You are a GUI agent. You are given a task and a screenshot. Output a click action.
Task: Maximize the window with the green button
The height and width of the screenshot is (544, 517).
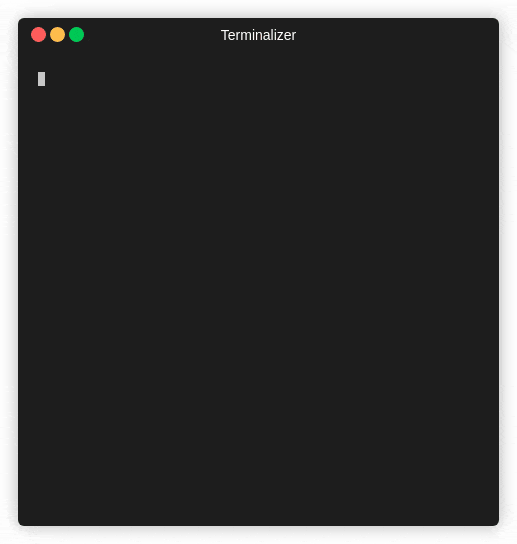coord(76,35)
